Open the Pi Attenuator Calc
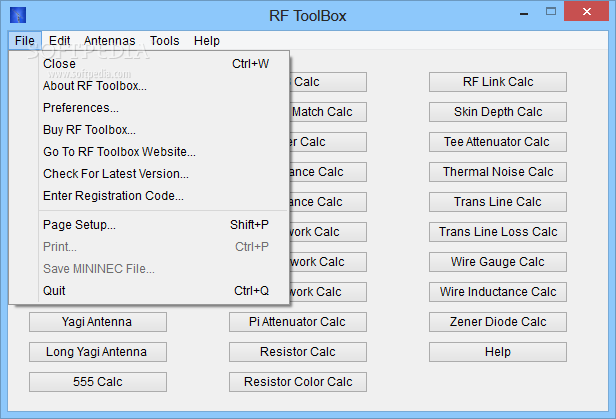Image resolution: width=616 pixels, height=419 pixels. [x=298, y=322]
